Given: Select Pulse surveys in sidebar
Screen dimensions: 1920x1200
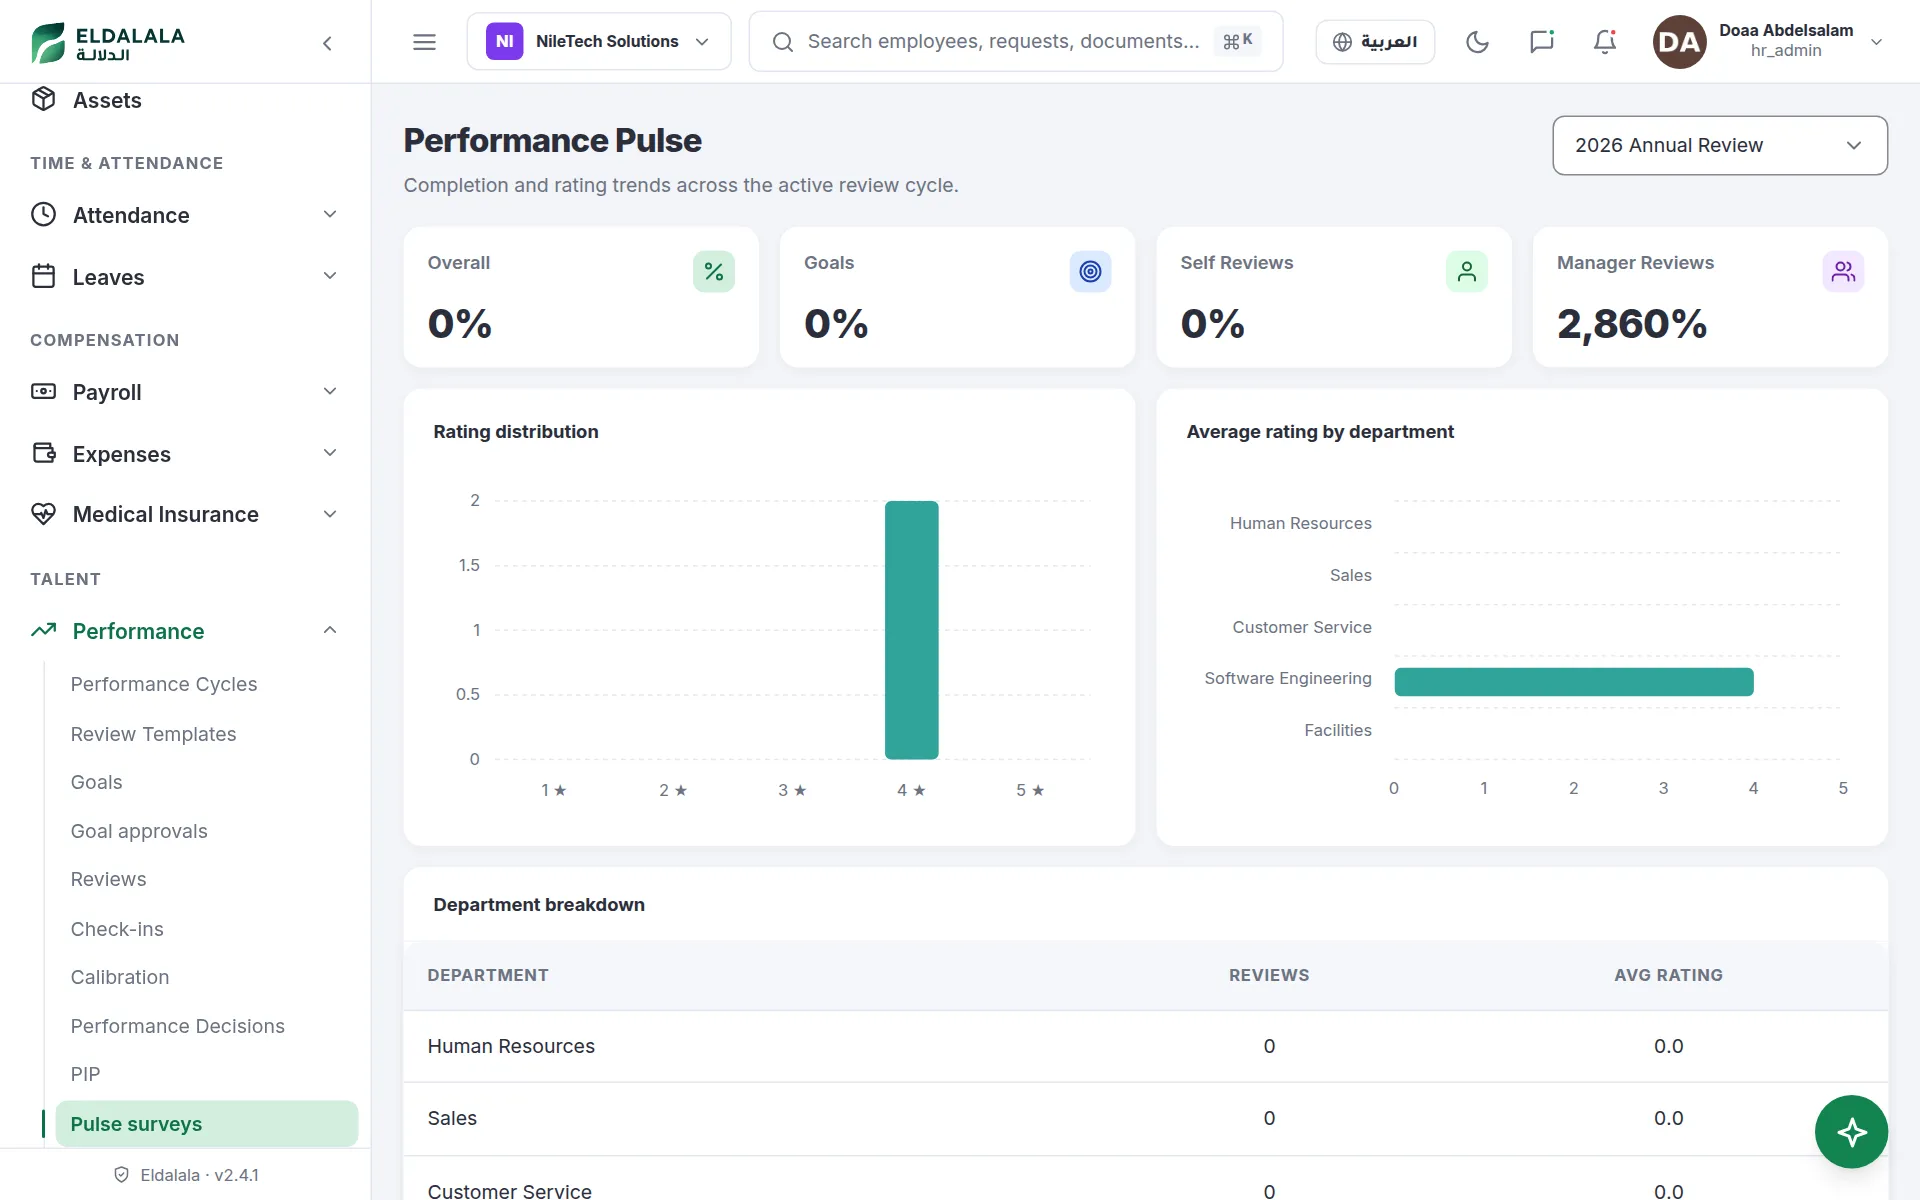Looking at the screenshot, I should point(207,1124).
